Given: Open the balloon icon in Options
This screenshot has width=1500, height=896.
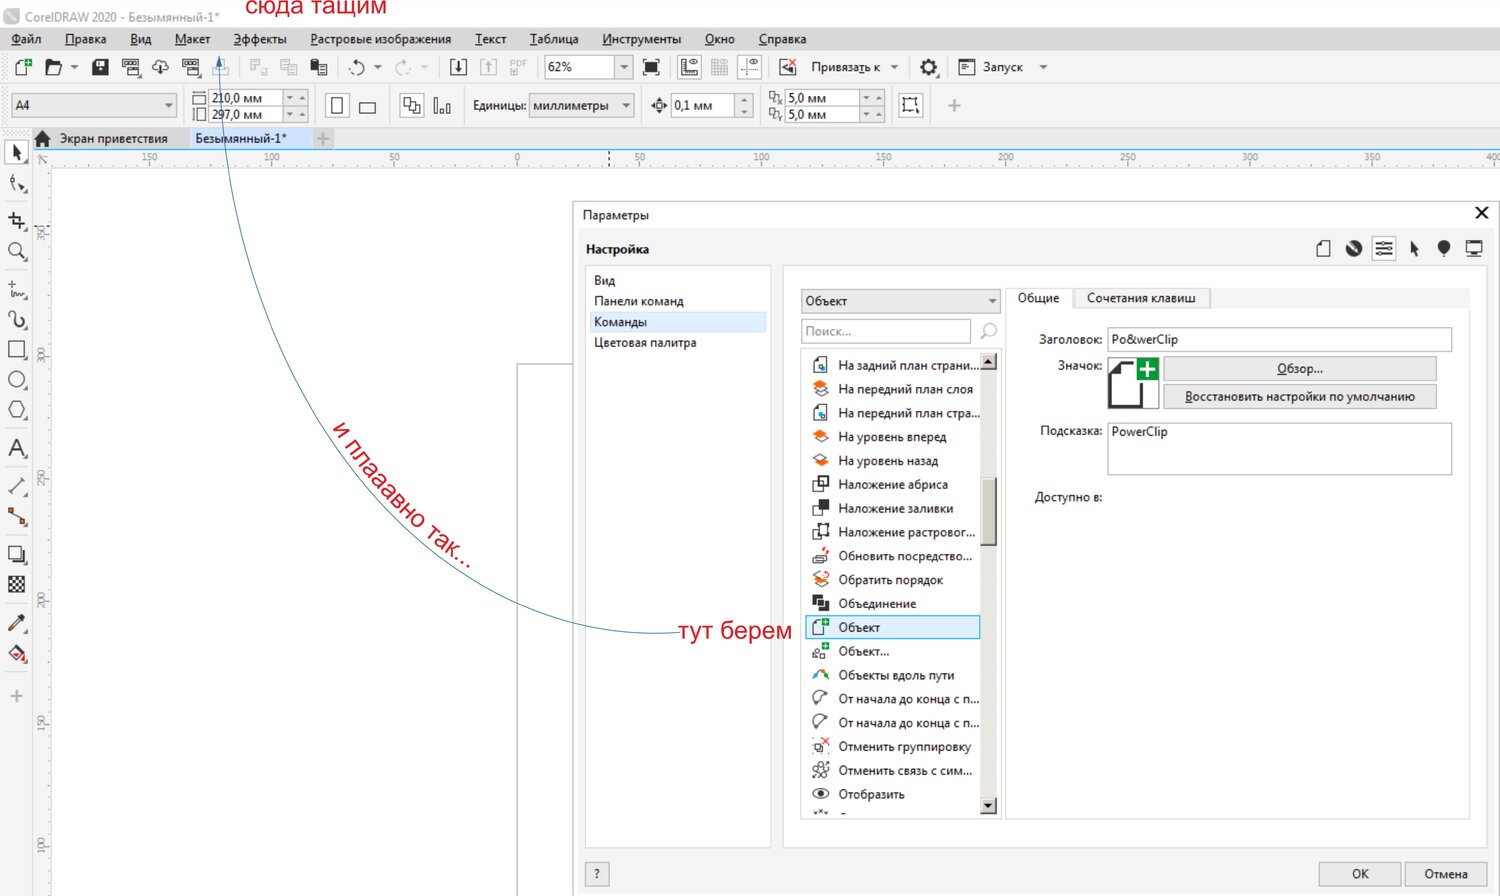Looking at the screenshot, I should tap(1444, 248).
